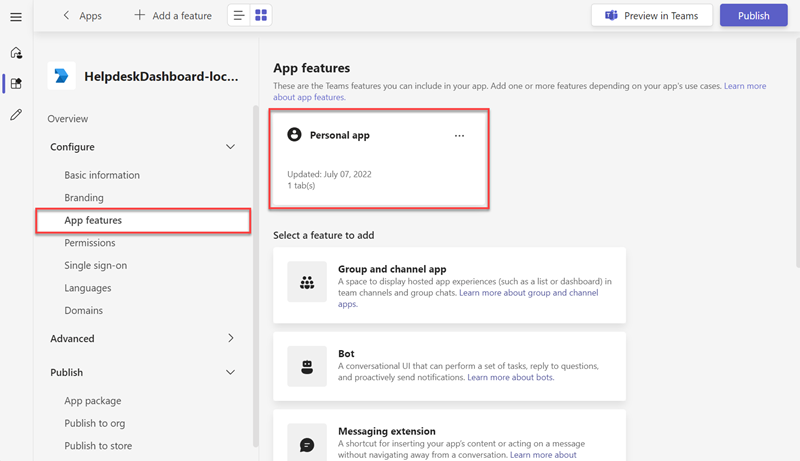Navigate back to Apps
This screenshot has height=461, width=800.
[83, 15]
